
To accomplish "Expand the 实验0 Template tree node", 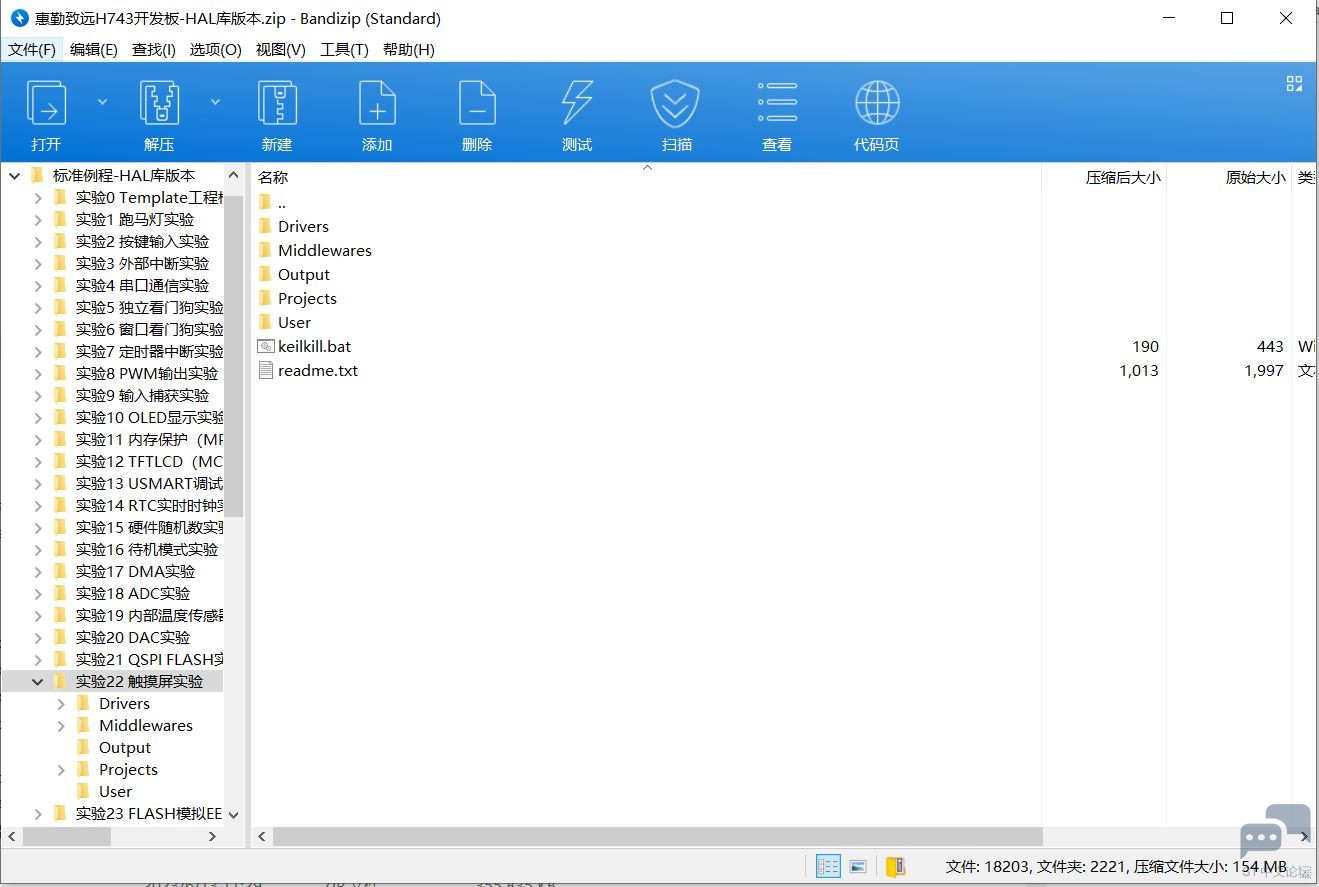I will (x=38, y=197).
